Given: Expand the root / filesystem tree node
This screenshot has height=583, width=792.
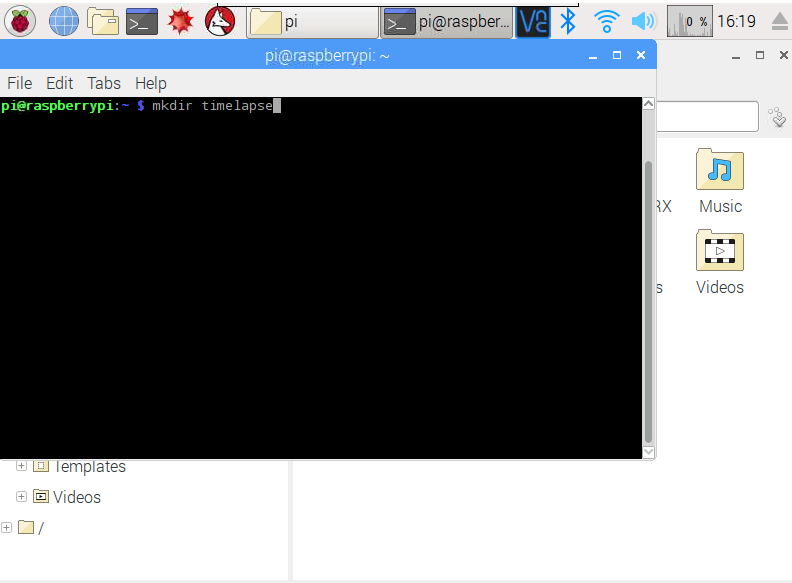Looking at the screenshot, I should click(x=7, y=527).
